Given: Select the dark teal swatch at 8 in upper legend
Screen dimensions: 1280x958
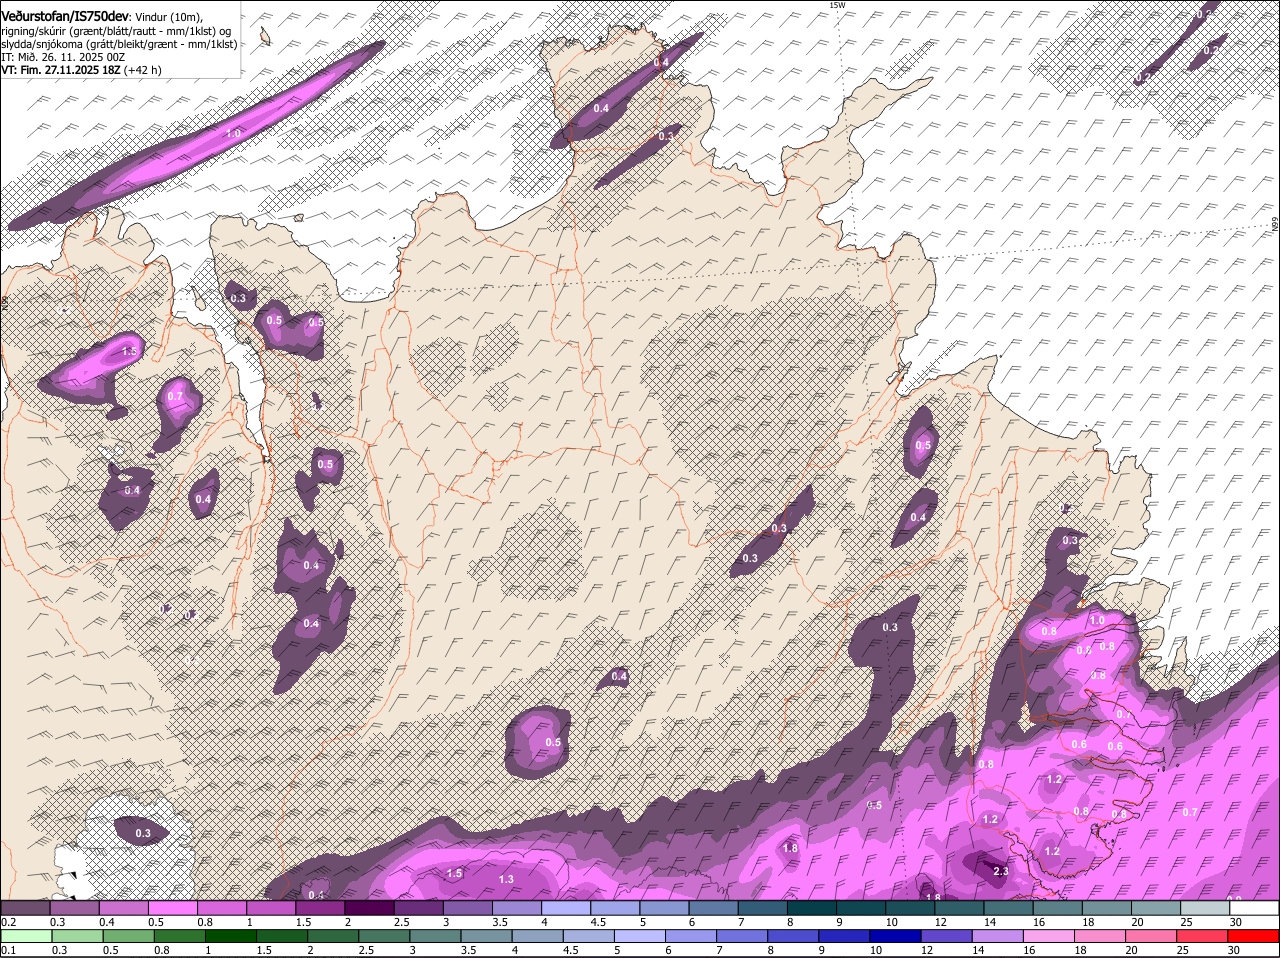Looking at the screenshot, I should pos(812,907).
